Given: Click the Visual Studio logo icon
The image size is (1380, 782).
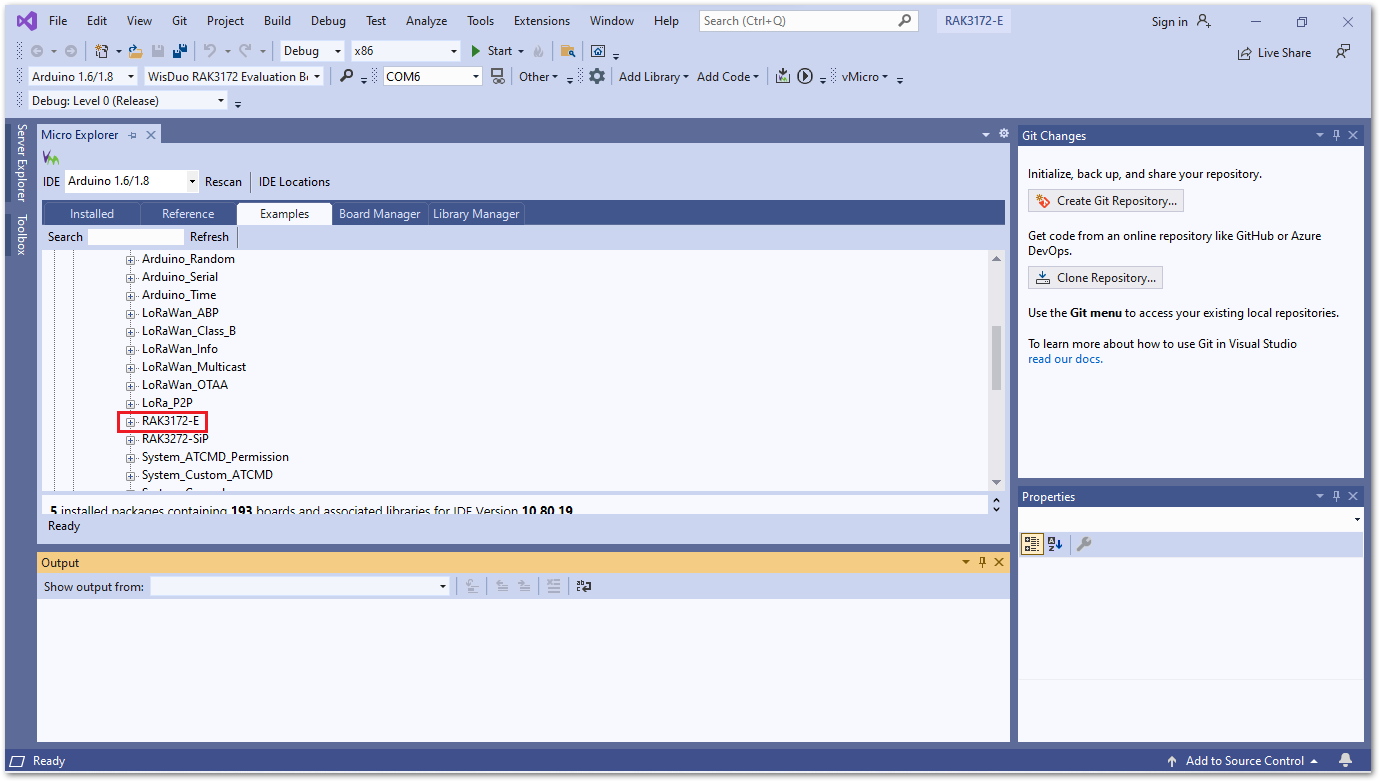Looking at the screenshot, I should 27,21.
